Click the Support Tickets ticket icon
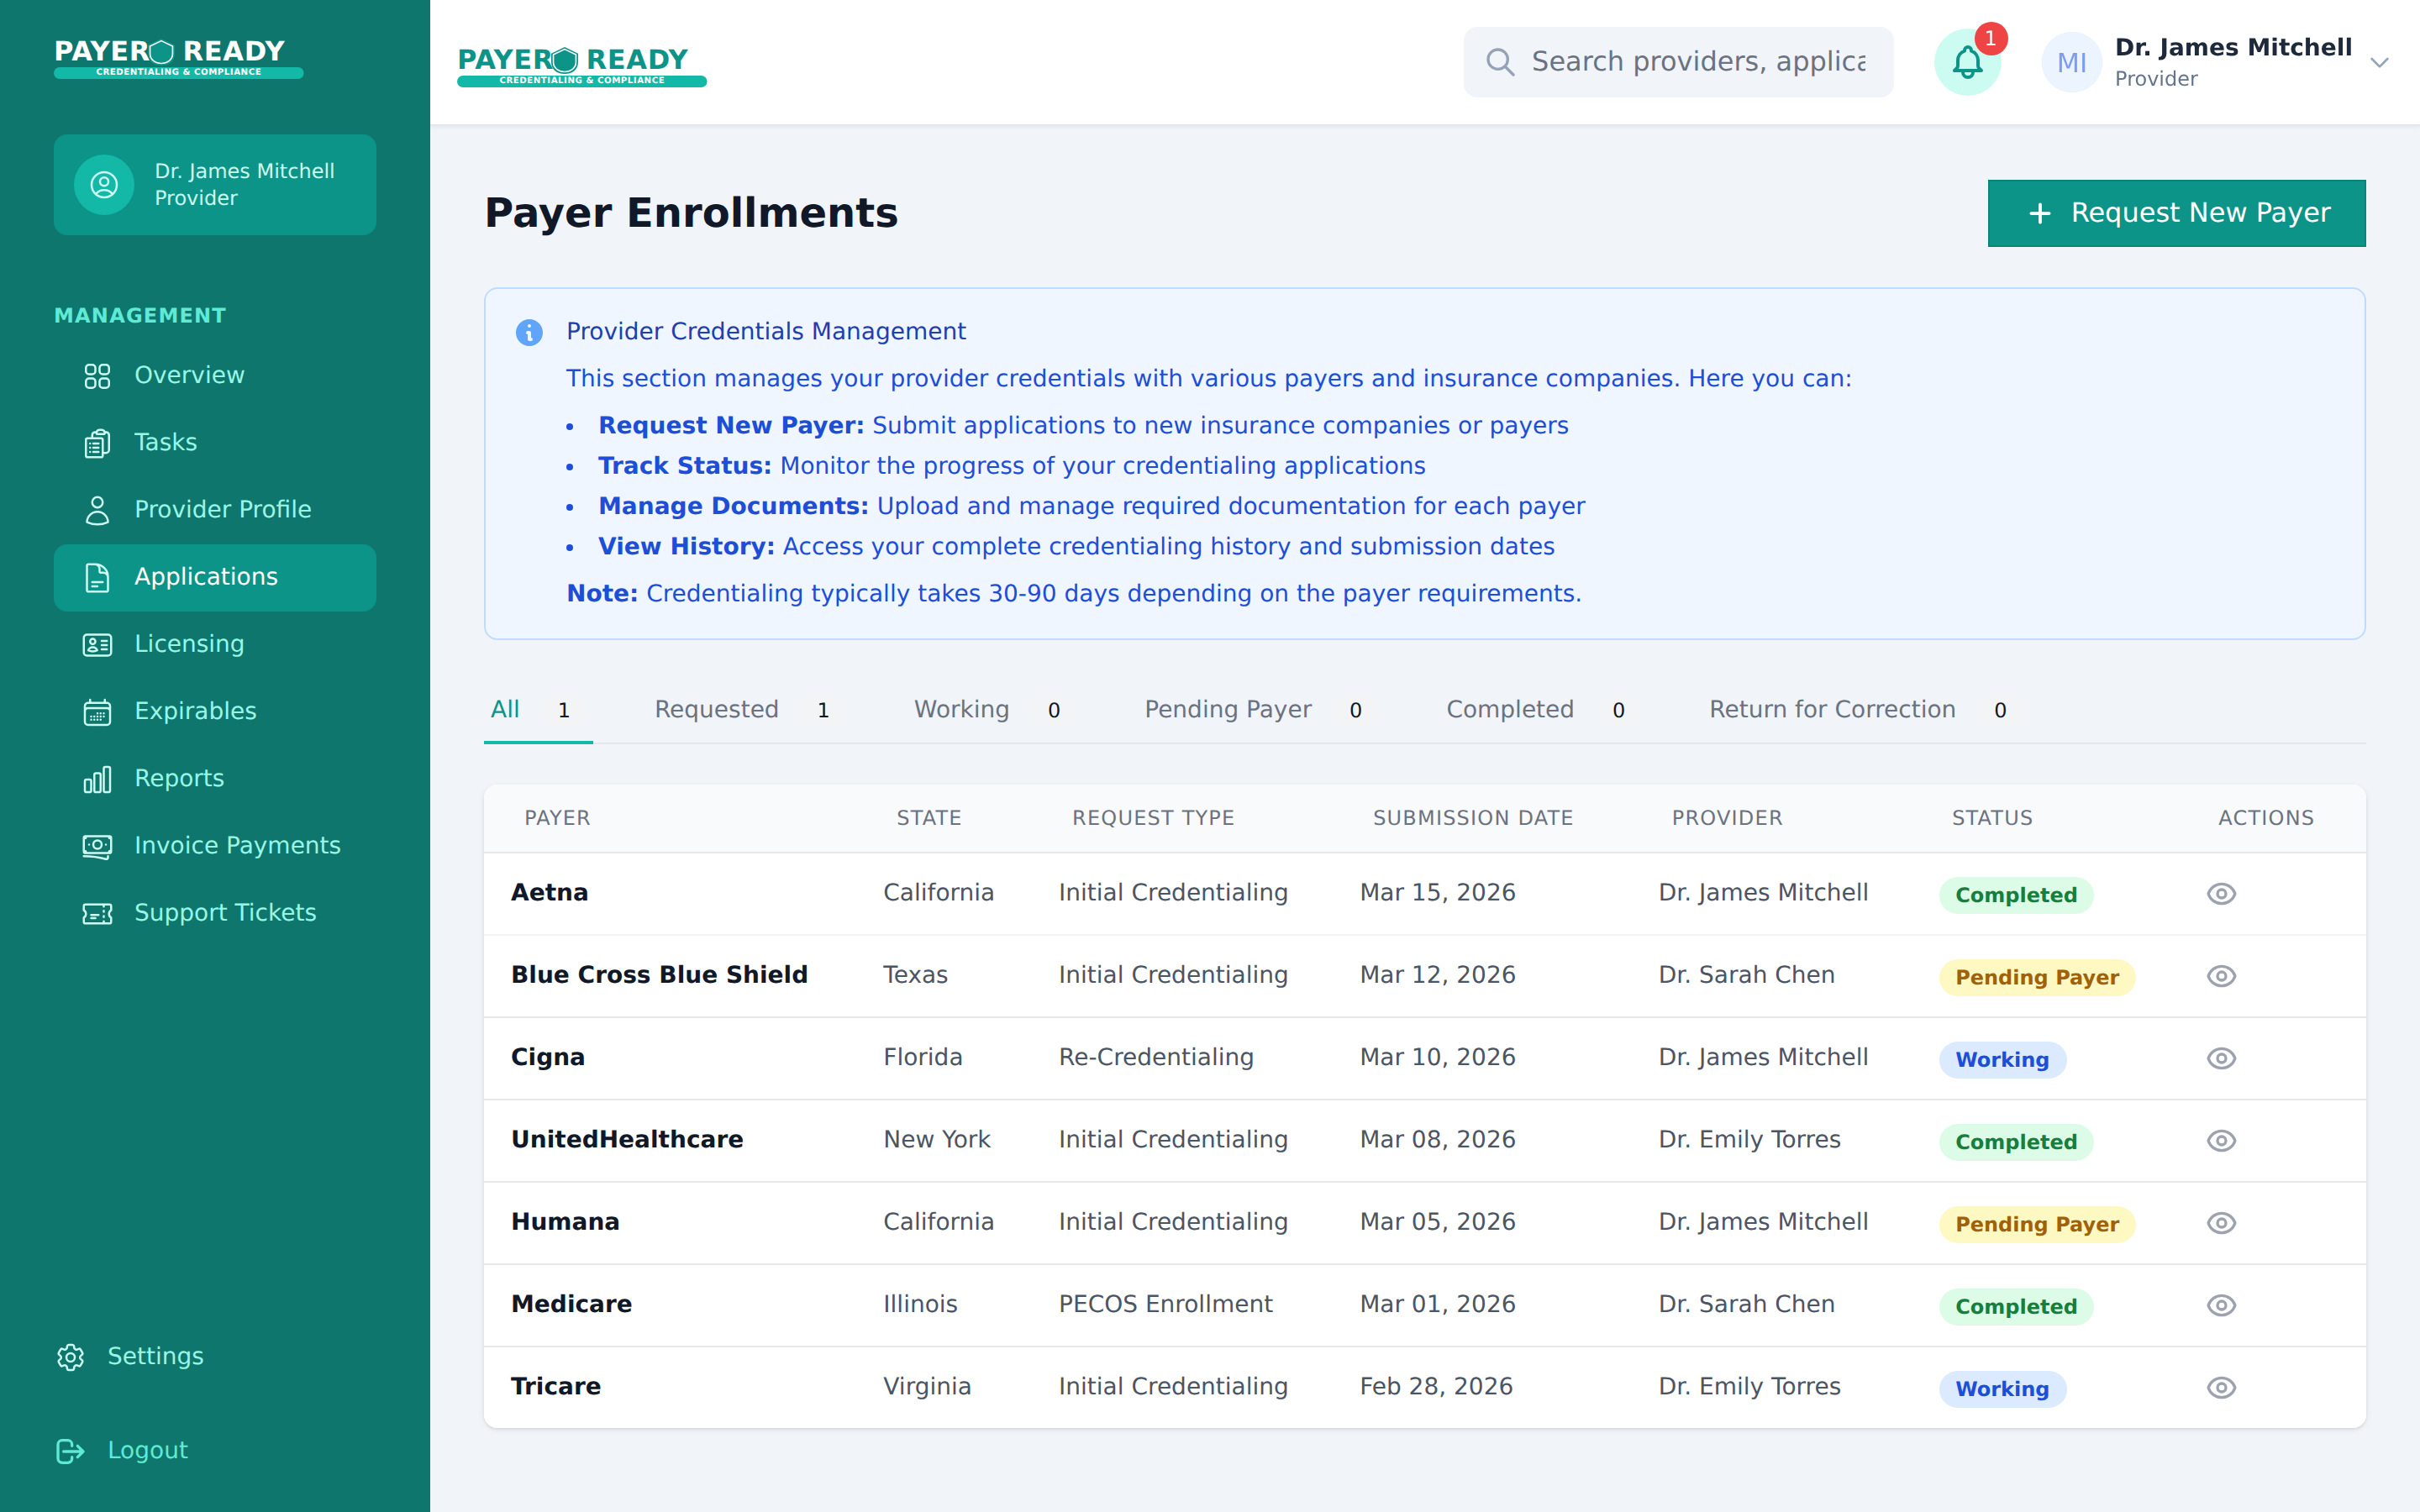This screenshot has height=1512, width=2420. (x=96, y=913)
